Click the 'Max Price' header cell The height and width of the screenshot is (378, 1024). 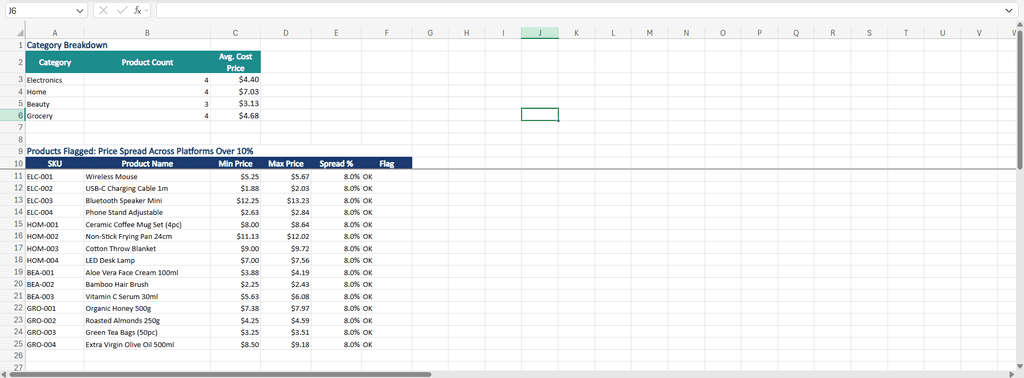[286, 164]
